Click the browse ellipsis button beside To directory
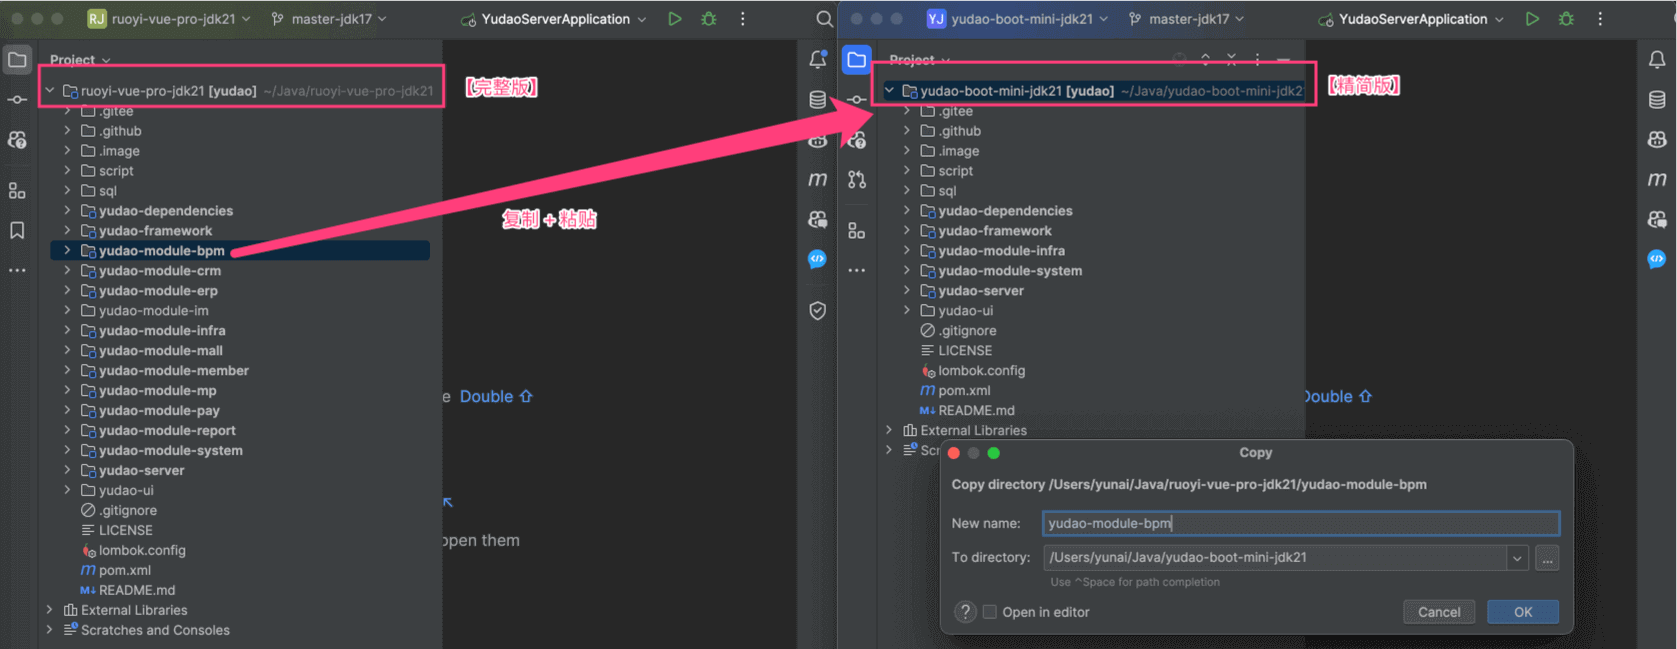Screen dimensions: 1677x649 coord(1547,558)
